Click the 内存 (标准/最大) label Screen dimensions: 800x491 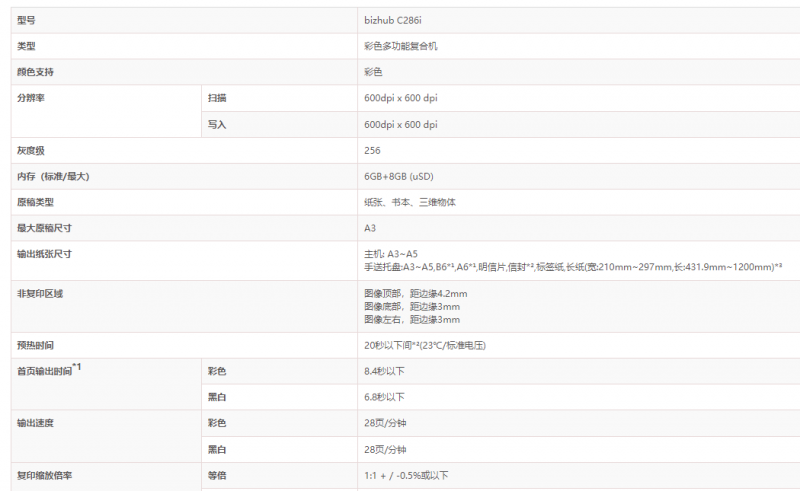[x=53, y=177]
